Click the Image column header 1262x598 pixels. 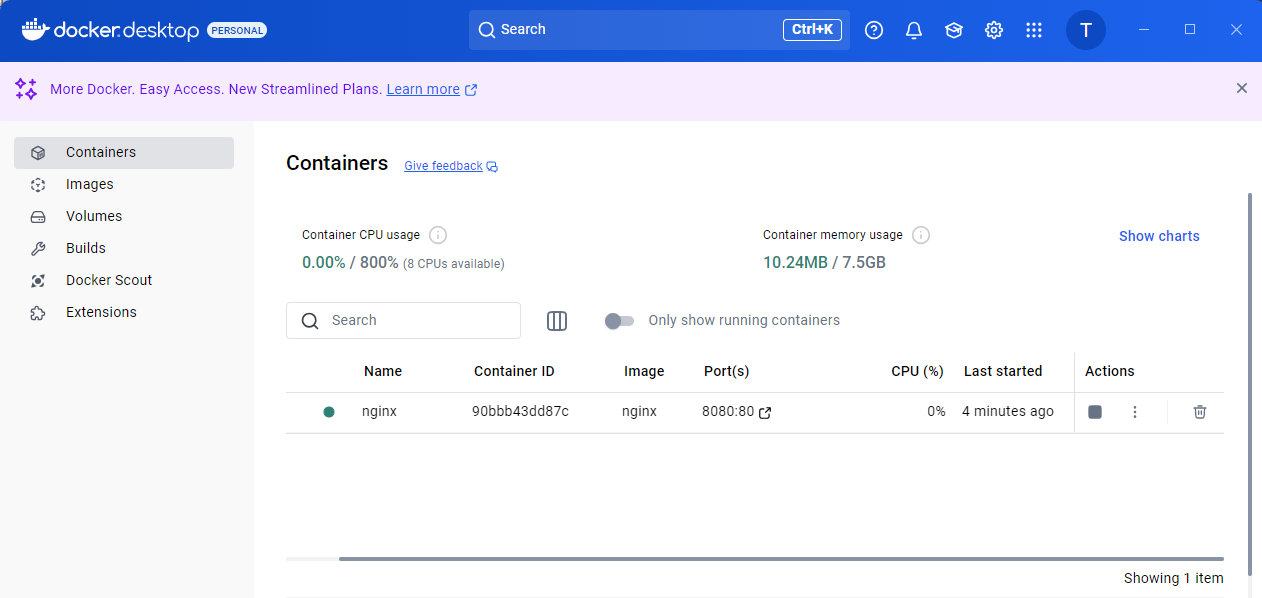(x=644, y=371)
